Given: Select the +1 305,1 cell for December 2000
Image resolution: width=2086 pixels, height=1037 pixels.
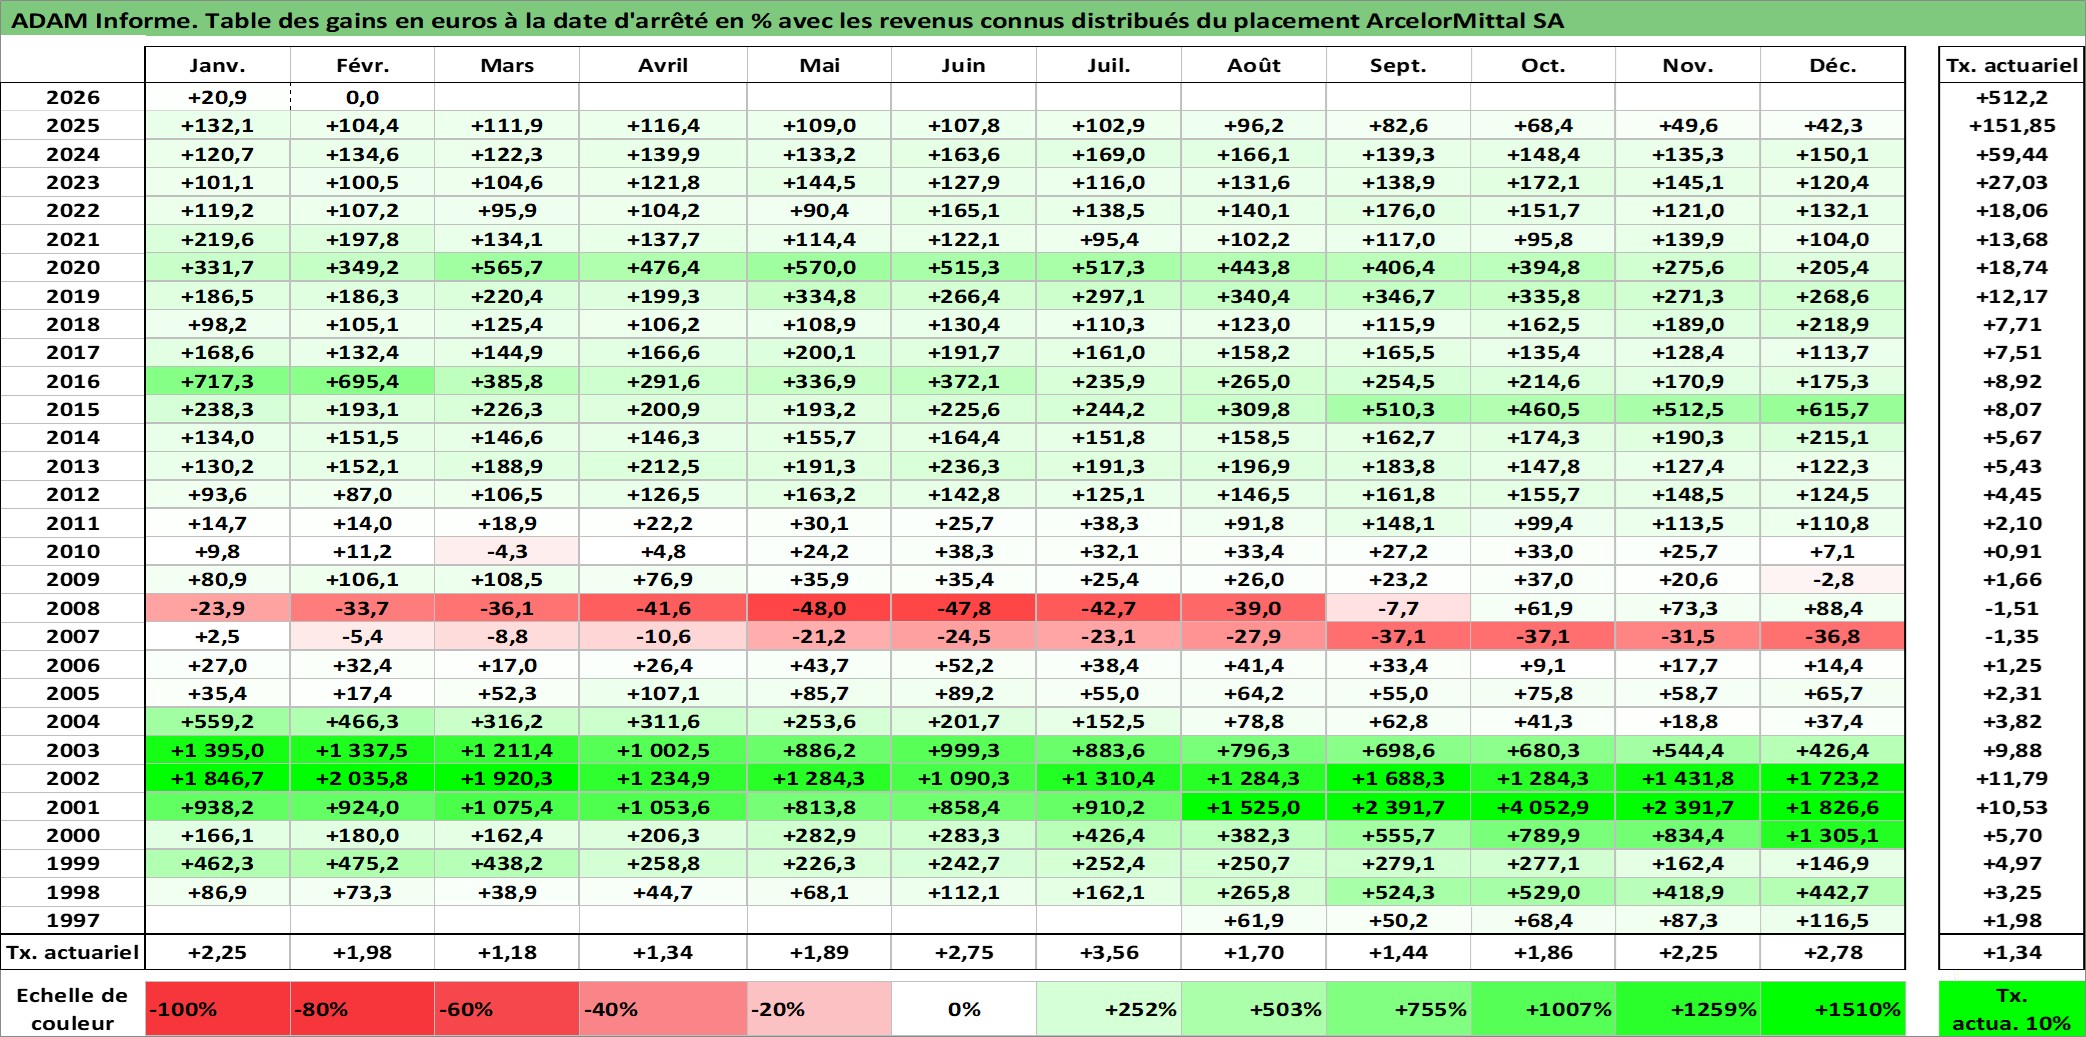Looking at the screenshot, I should [x=1833, y=835].
